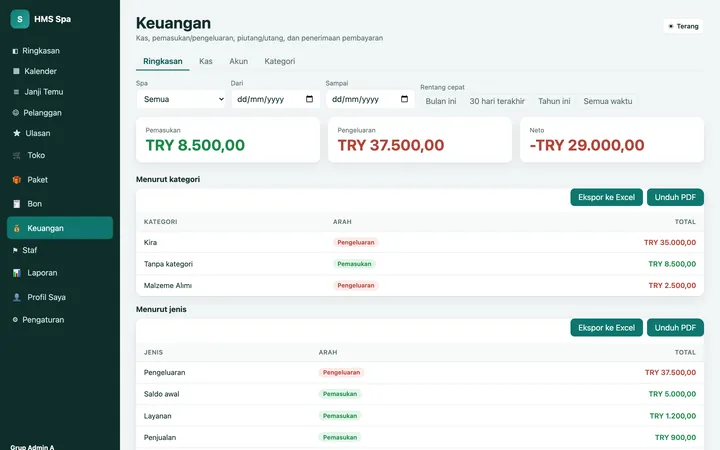Click the Pemasukan TRY 8.500,00 card
This screenshot has height=450, width=720.
click(228, 140)
